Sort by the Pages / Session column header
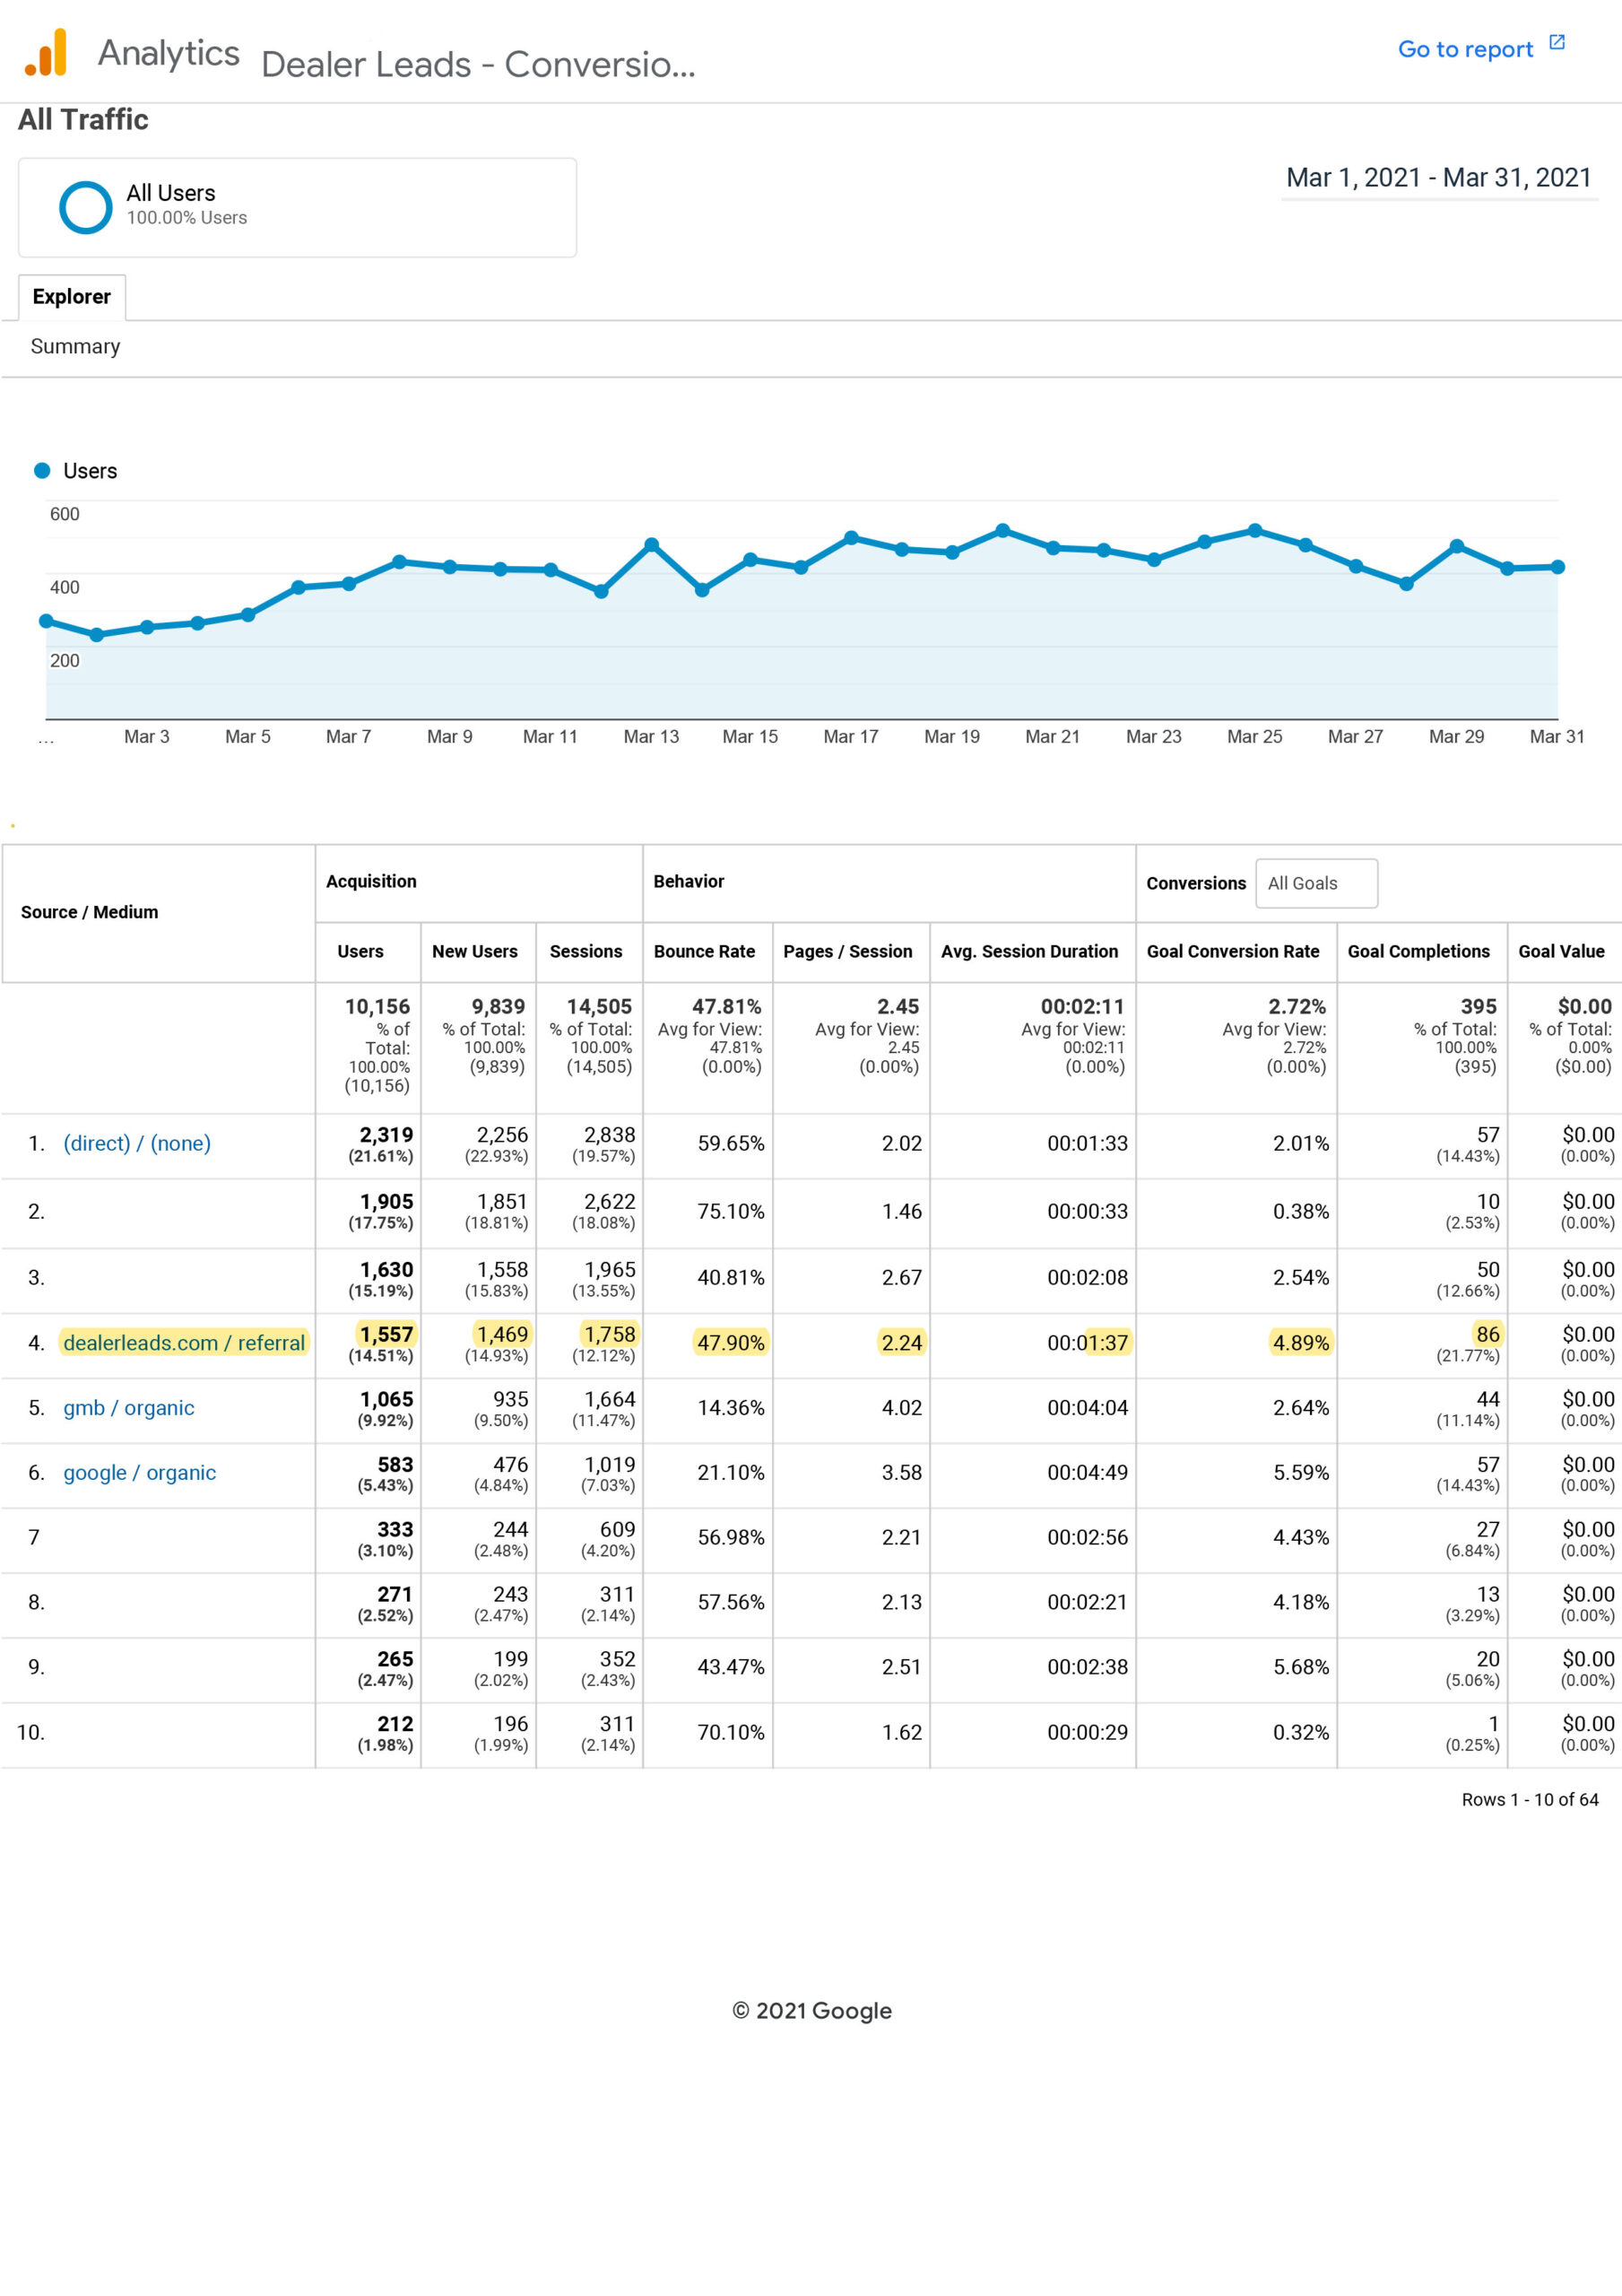Image resolution: width=1622 pixels, height=2296 pixels. (x=848, y=951)
